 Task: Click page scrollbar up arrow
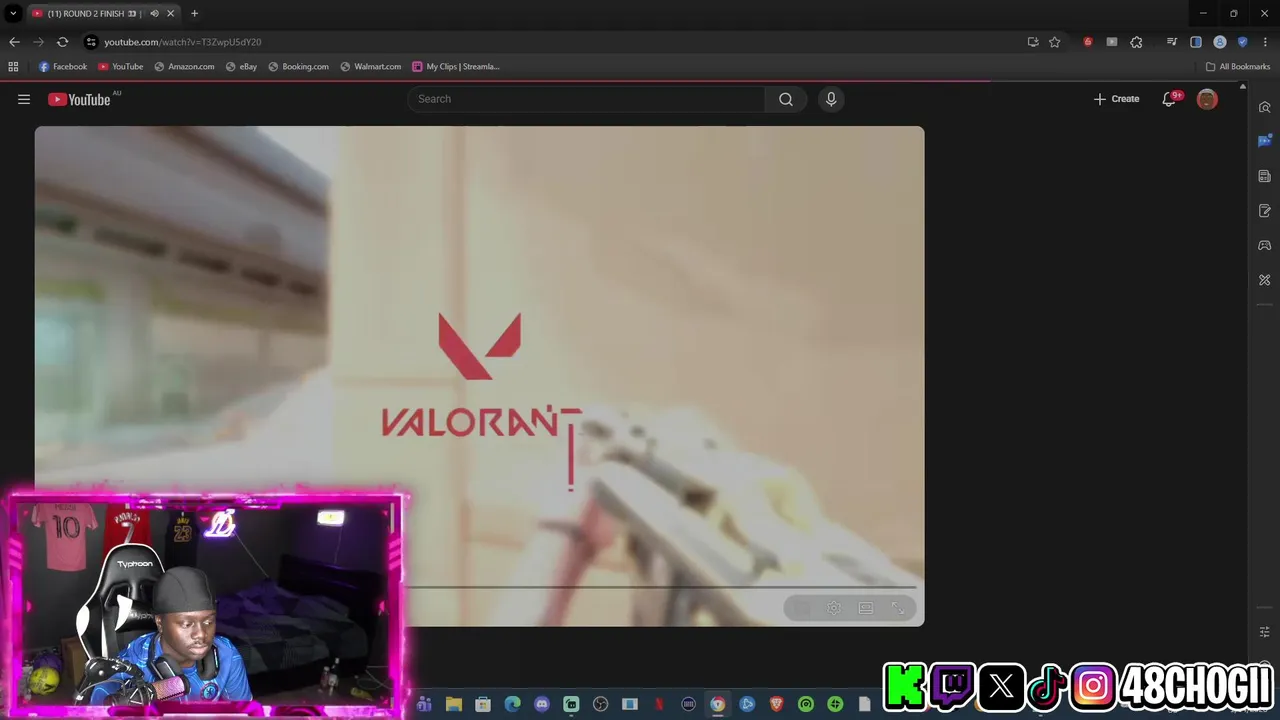pos(1243,87)
